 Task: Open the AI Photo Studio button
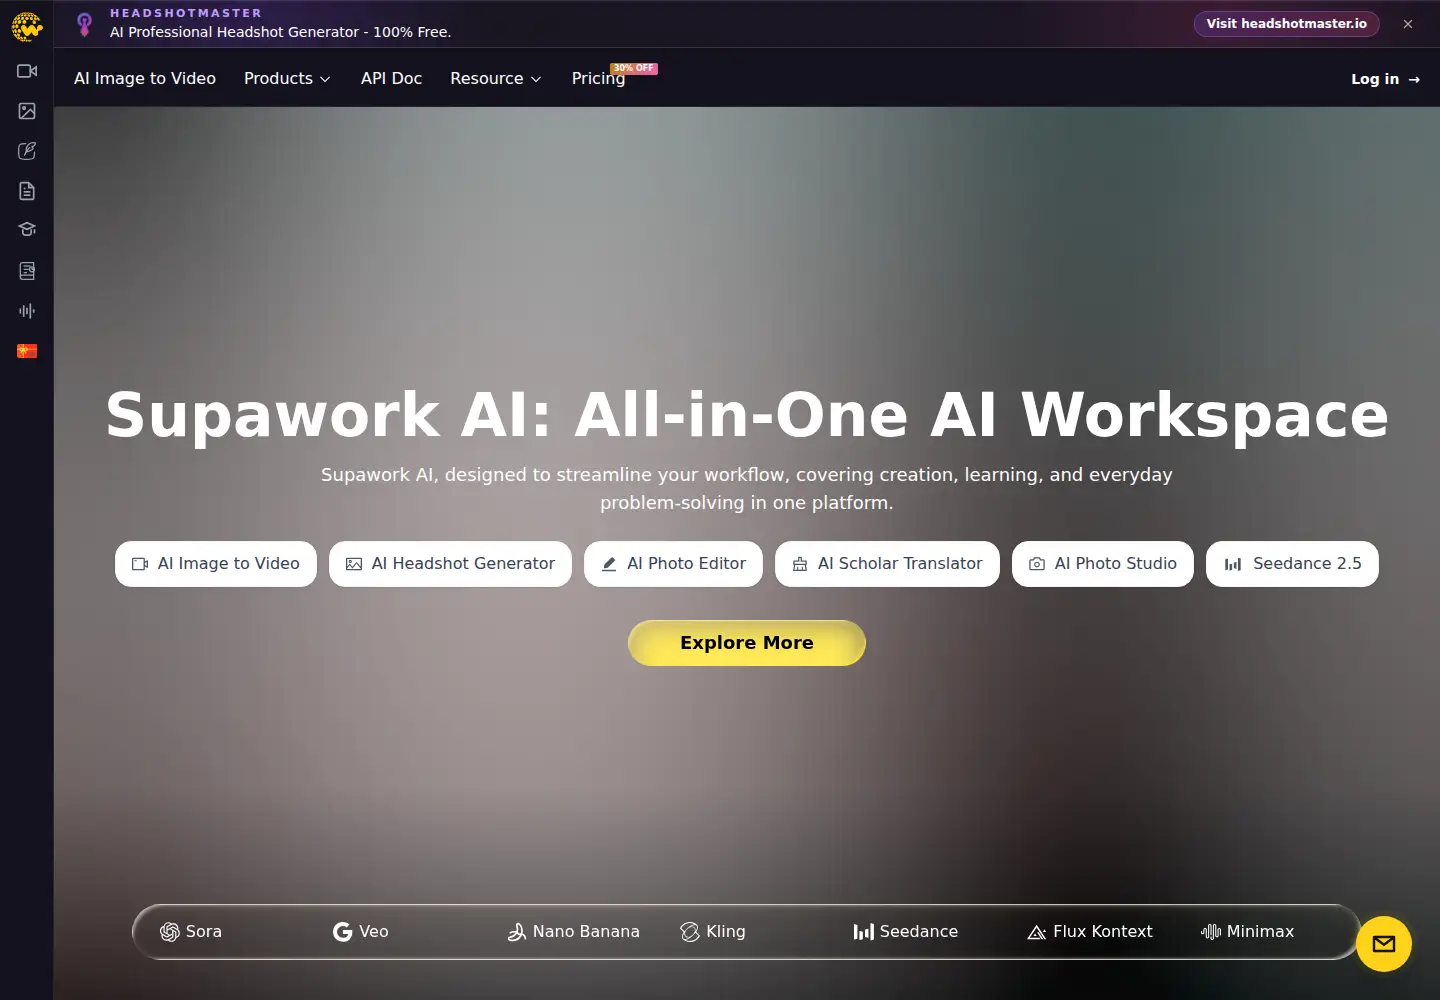coord(1103,564)
